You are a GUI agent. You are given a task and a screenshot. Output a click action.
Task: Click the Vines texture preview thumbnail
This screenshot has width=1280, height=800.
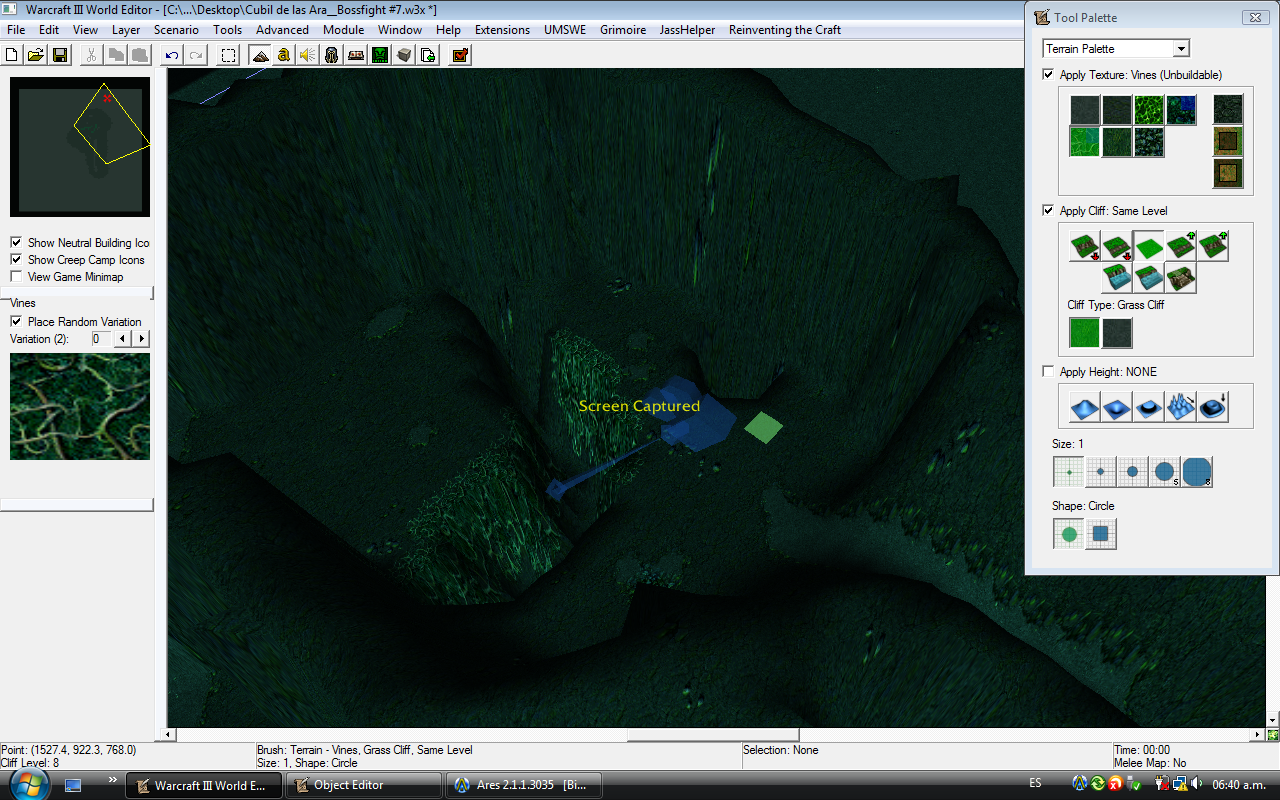click(x=80, y=406)
